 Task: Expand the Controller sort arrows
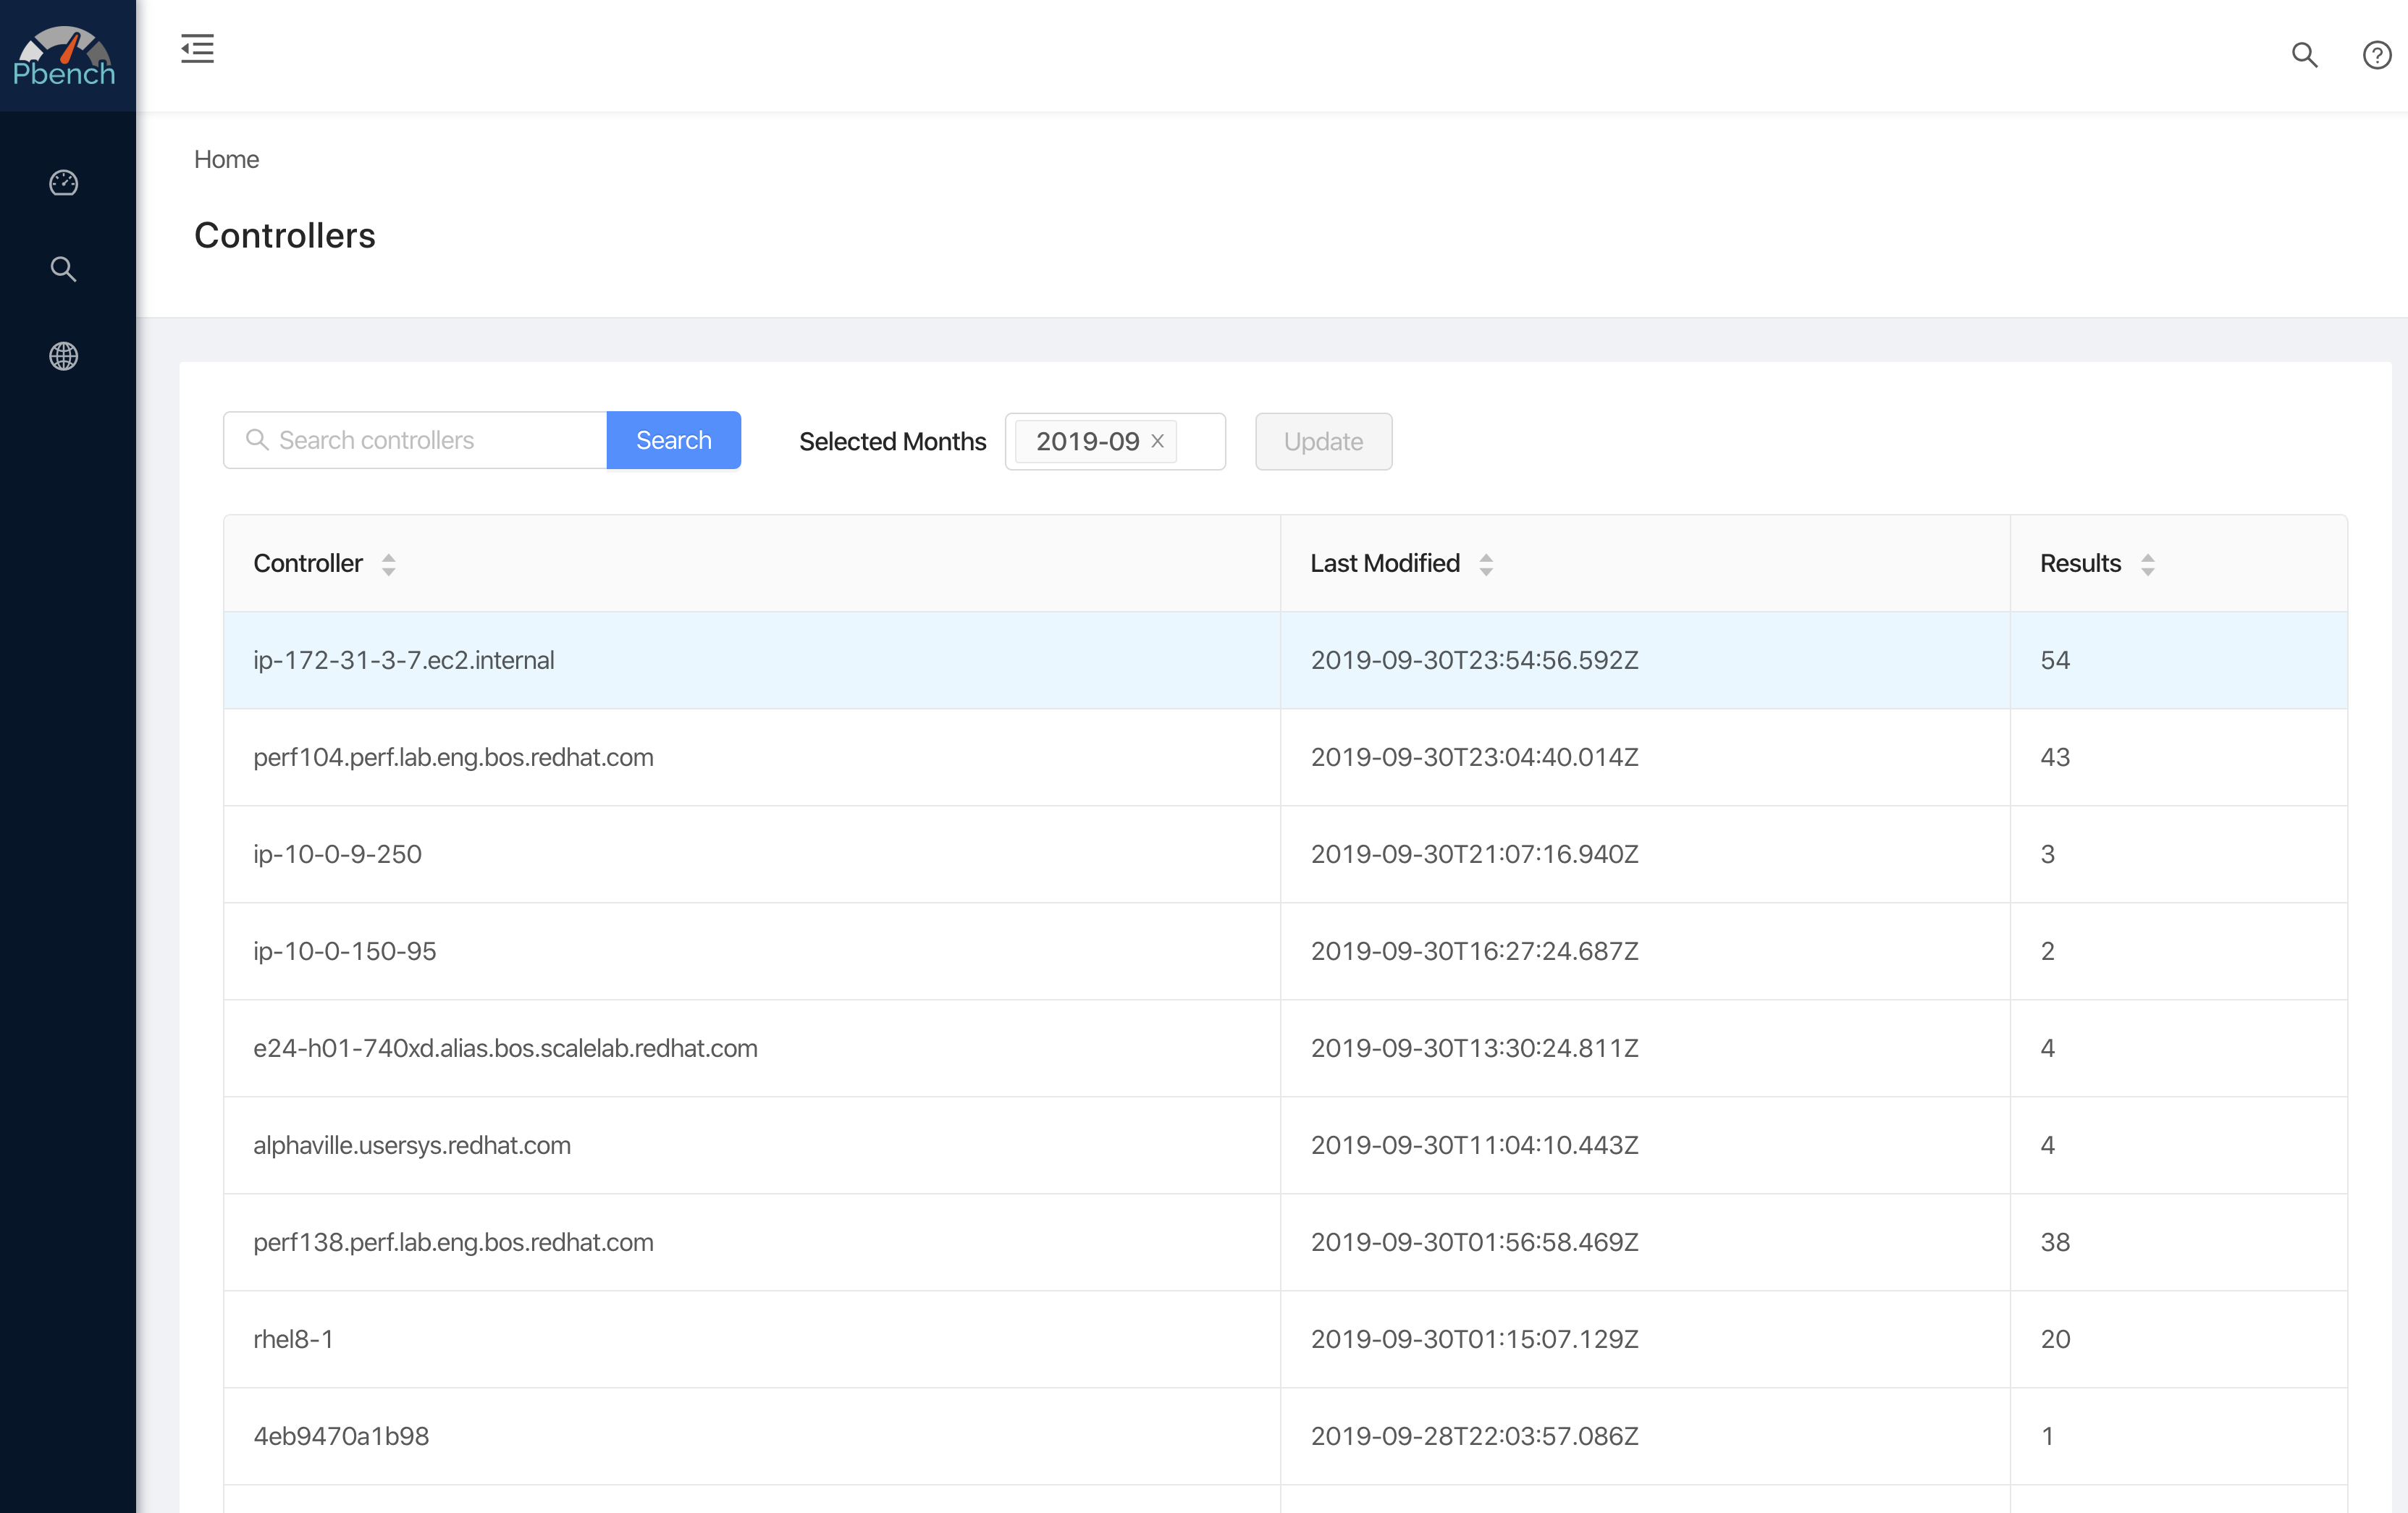coord(389,563)
